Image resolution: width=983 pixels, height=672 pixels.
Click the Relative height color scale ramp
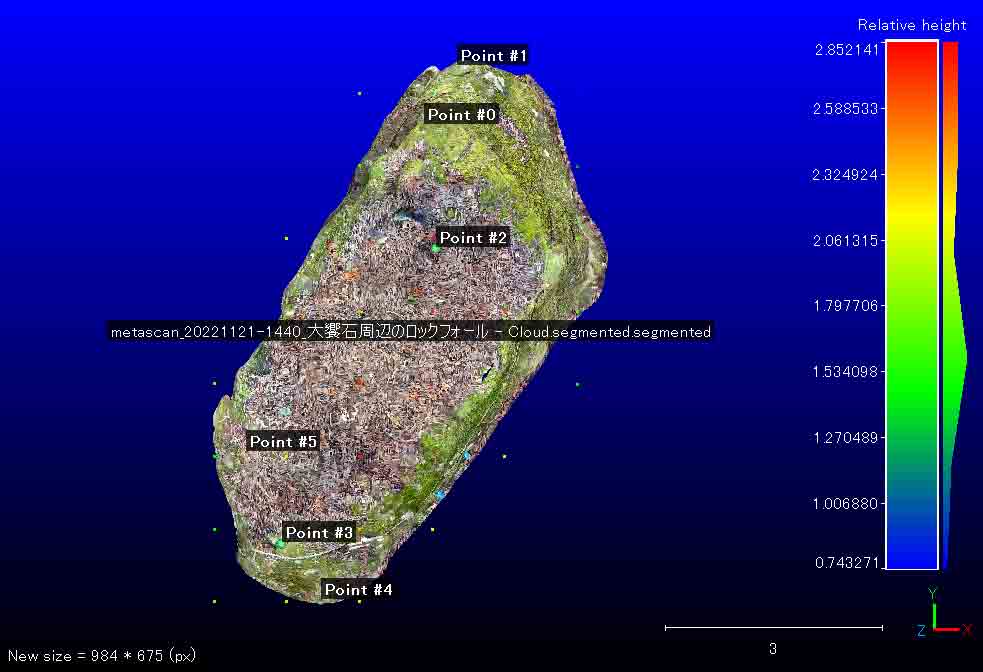(912, 305)
